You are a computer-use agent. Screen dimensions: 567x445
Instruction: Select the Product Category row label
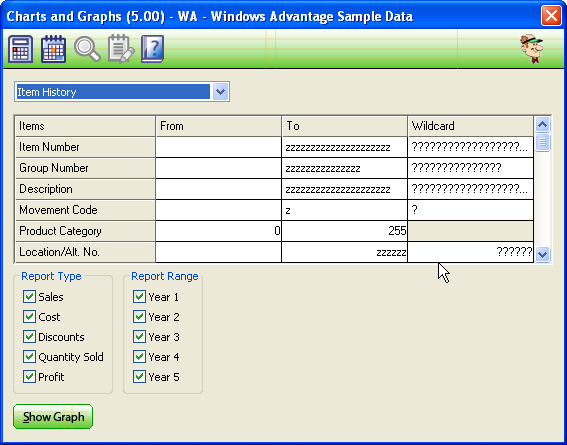[85, 231]
